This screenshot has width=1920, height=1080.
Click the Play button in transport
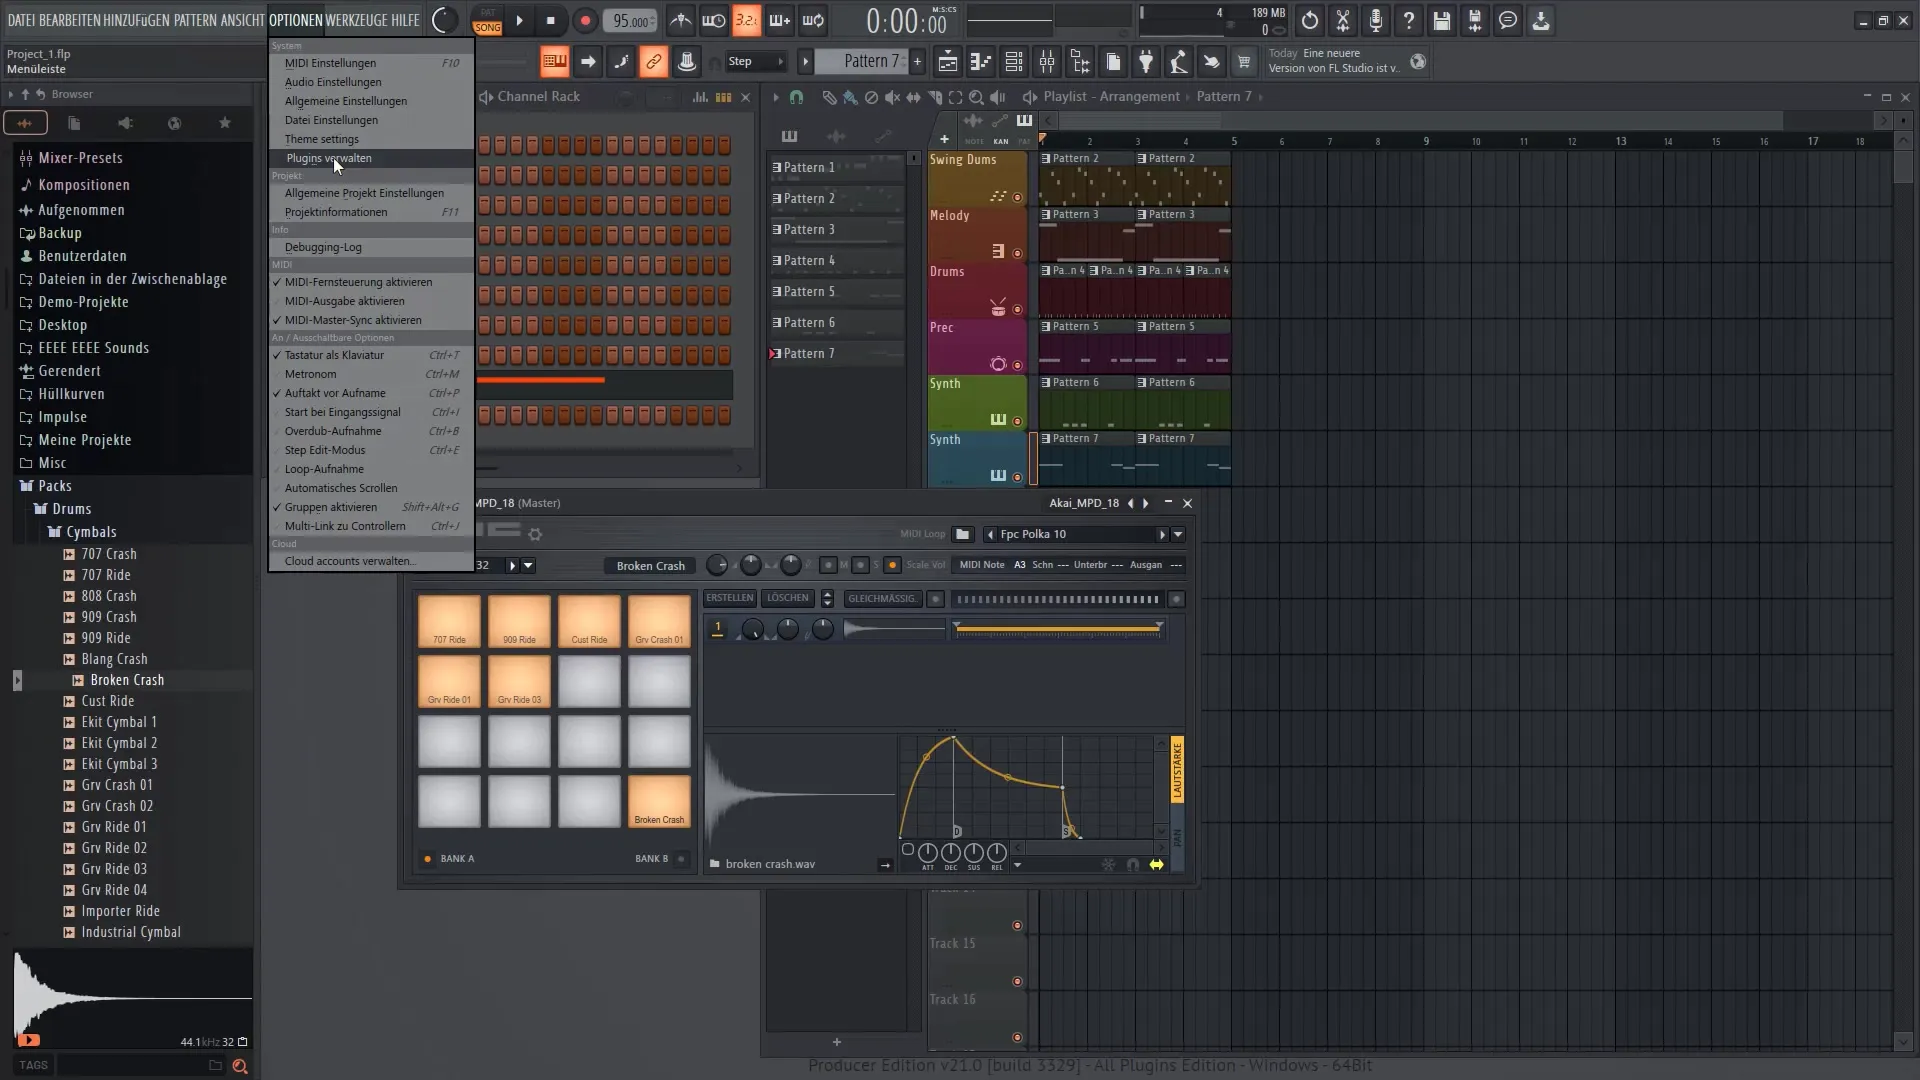tap(519, 20)
